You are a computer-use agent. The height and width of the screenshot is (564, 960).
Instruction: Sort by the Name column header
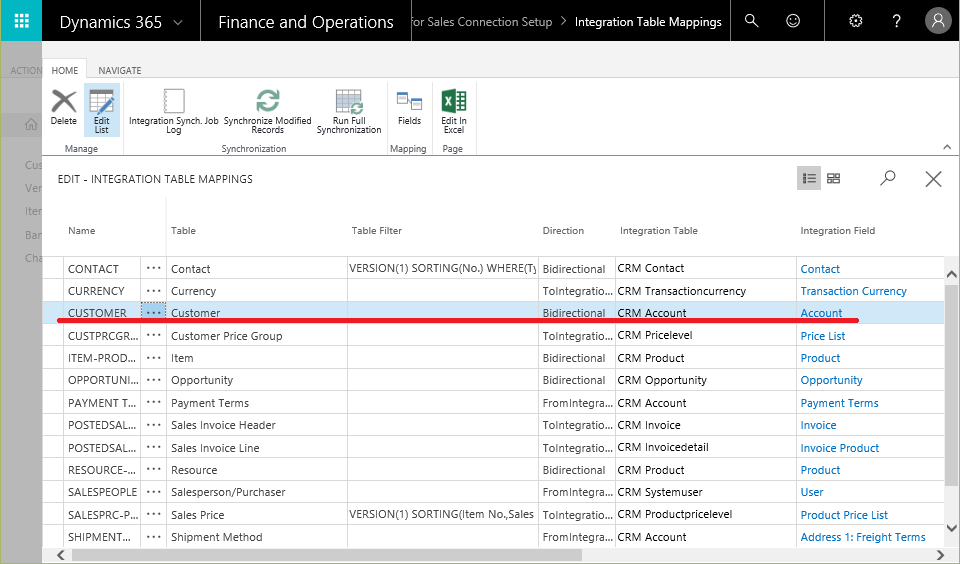pos(82,231)
